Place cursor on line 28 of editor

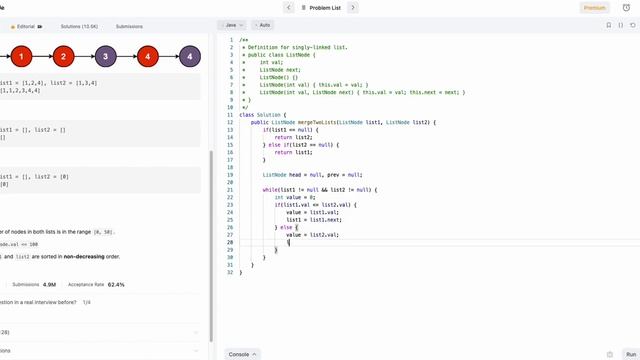tap(439, 242)
